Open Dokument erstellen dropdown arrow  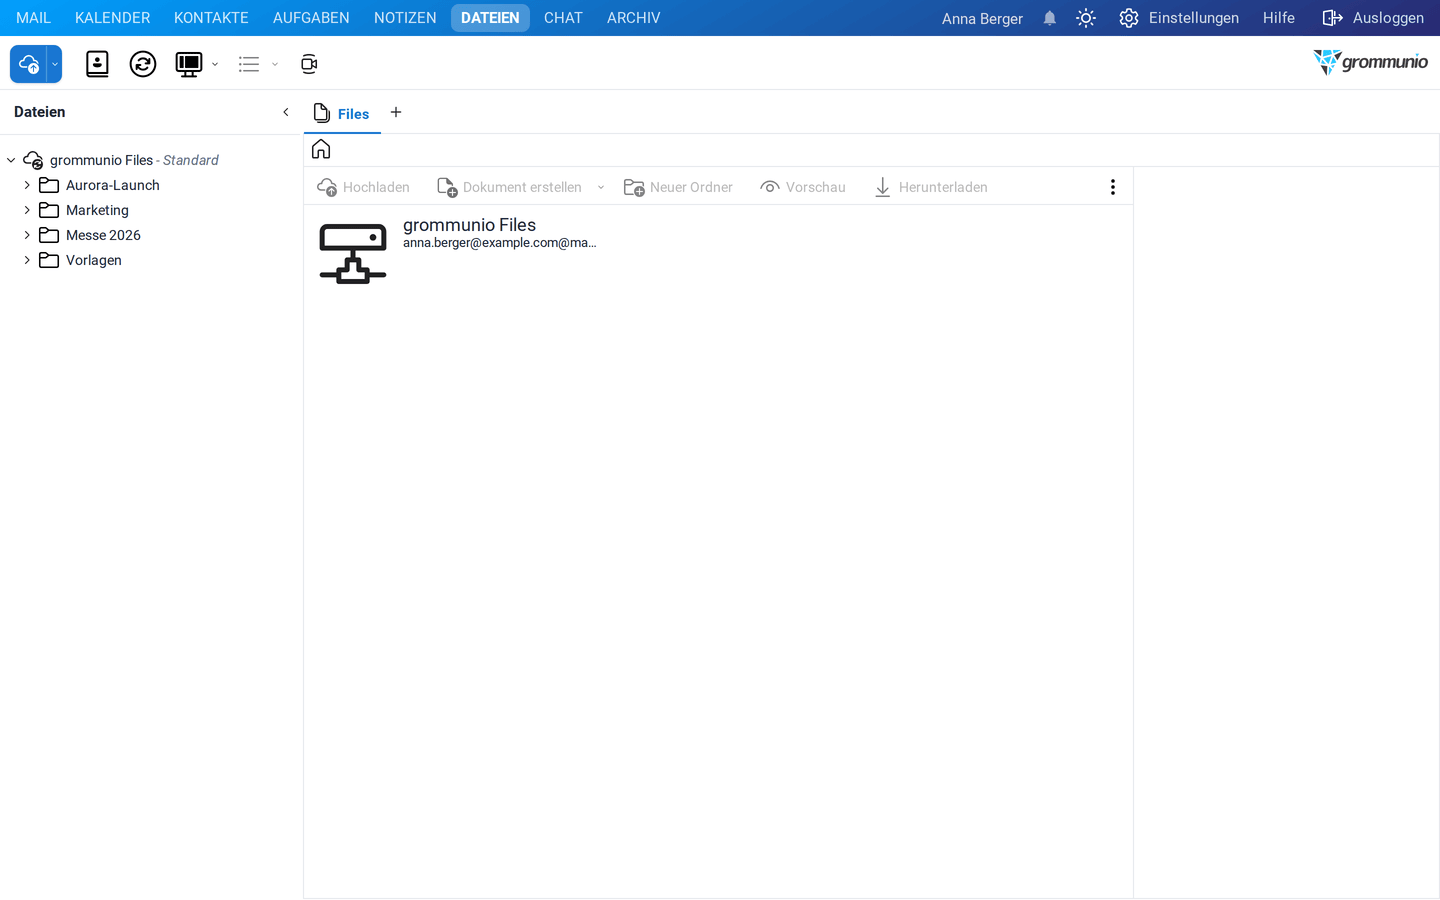click(x=601, y=187)
